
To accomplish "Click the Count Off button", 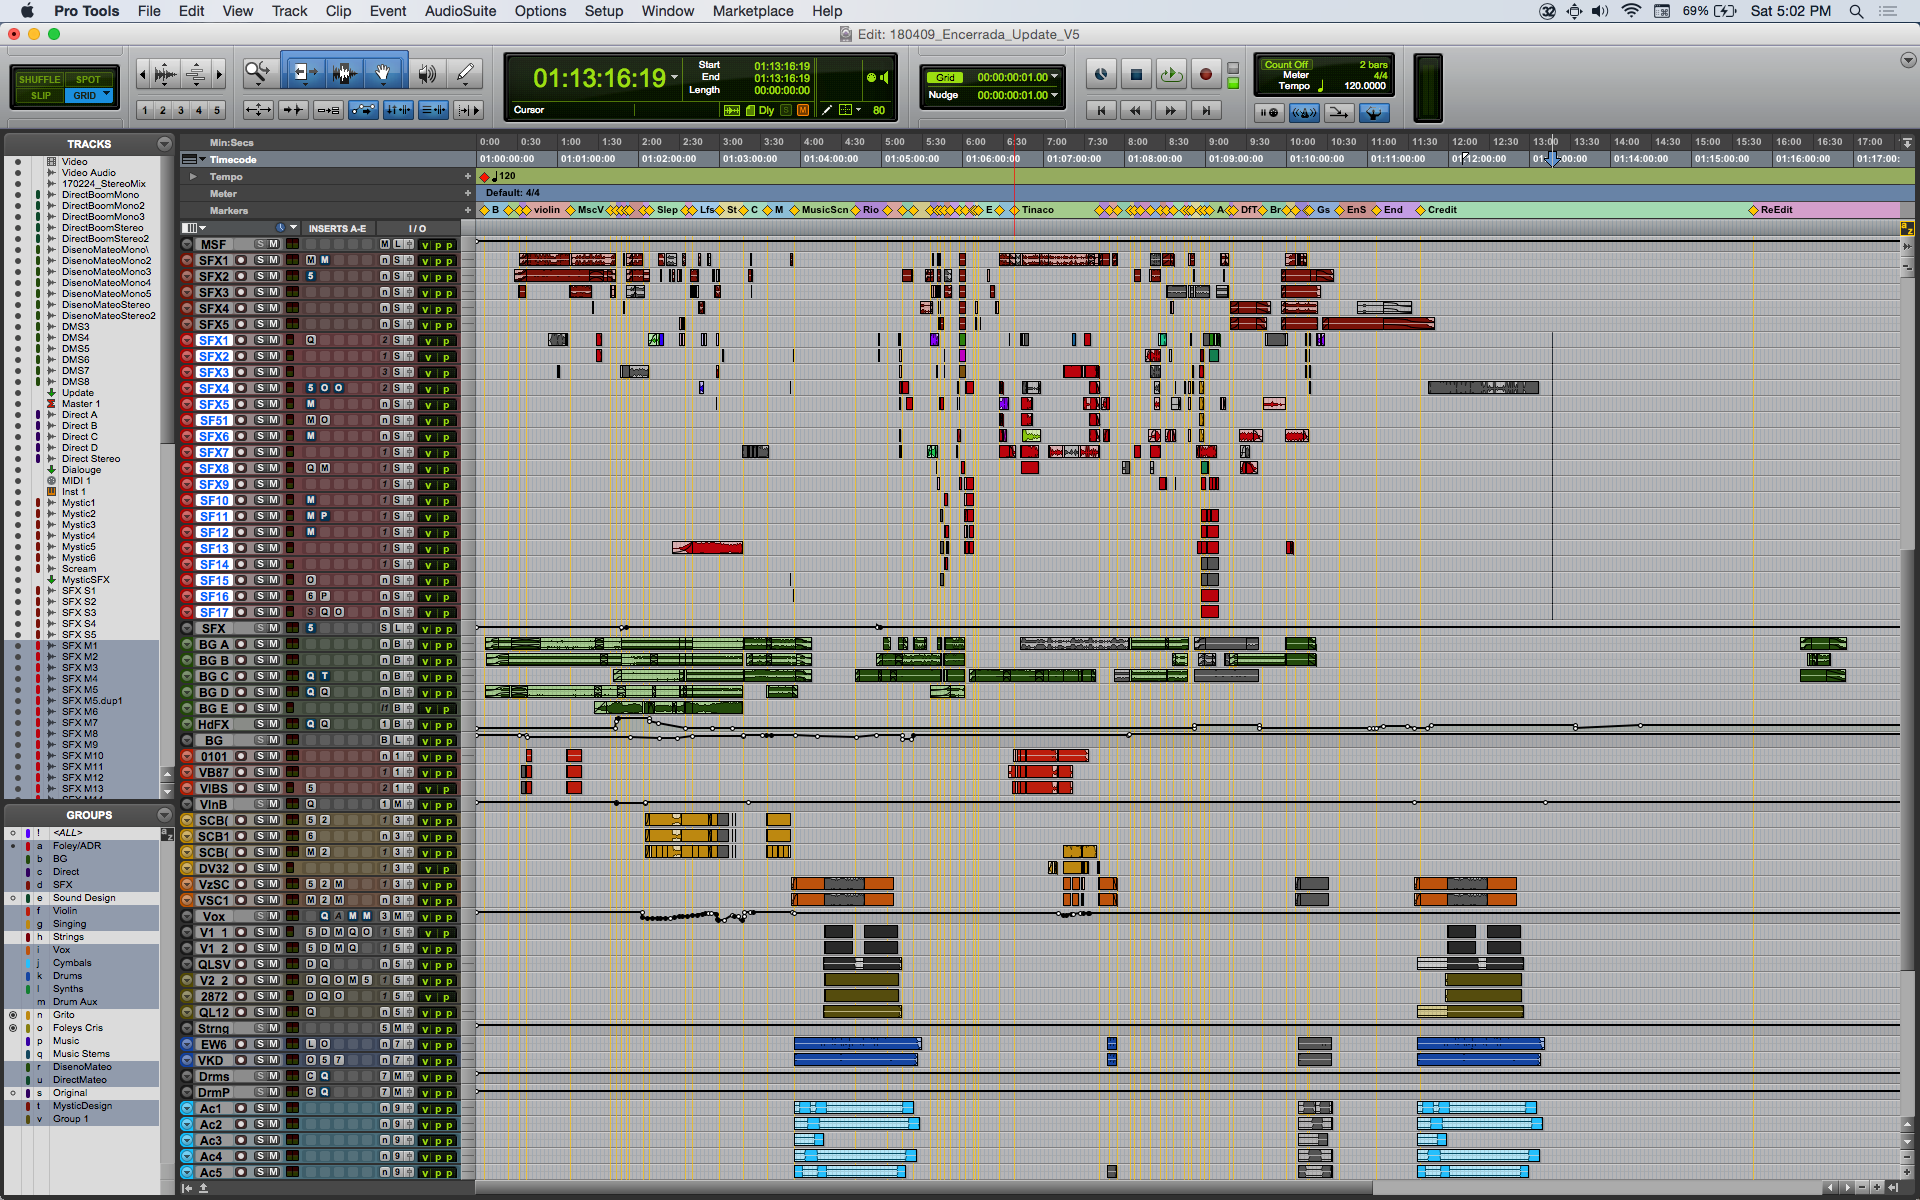I will [x=1285, y=65].
